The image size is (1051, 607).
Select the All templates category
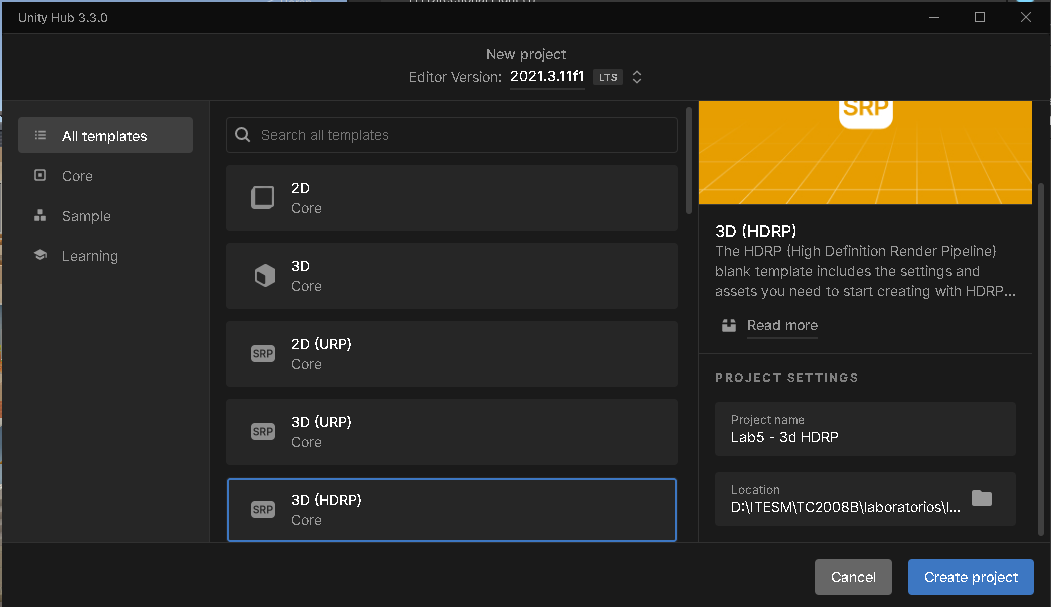(x=105, y=136)
